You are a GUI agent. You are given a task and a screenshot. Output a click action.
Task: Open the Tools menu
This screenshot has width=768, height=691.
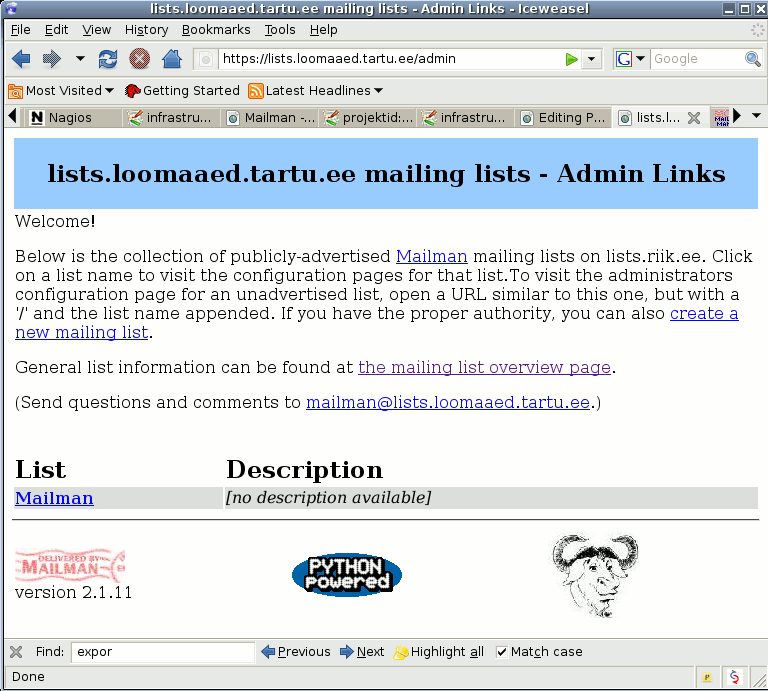280,30
